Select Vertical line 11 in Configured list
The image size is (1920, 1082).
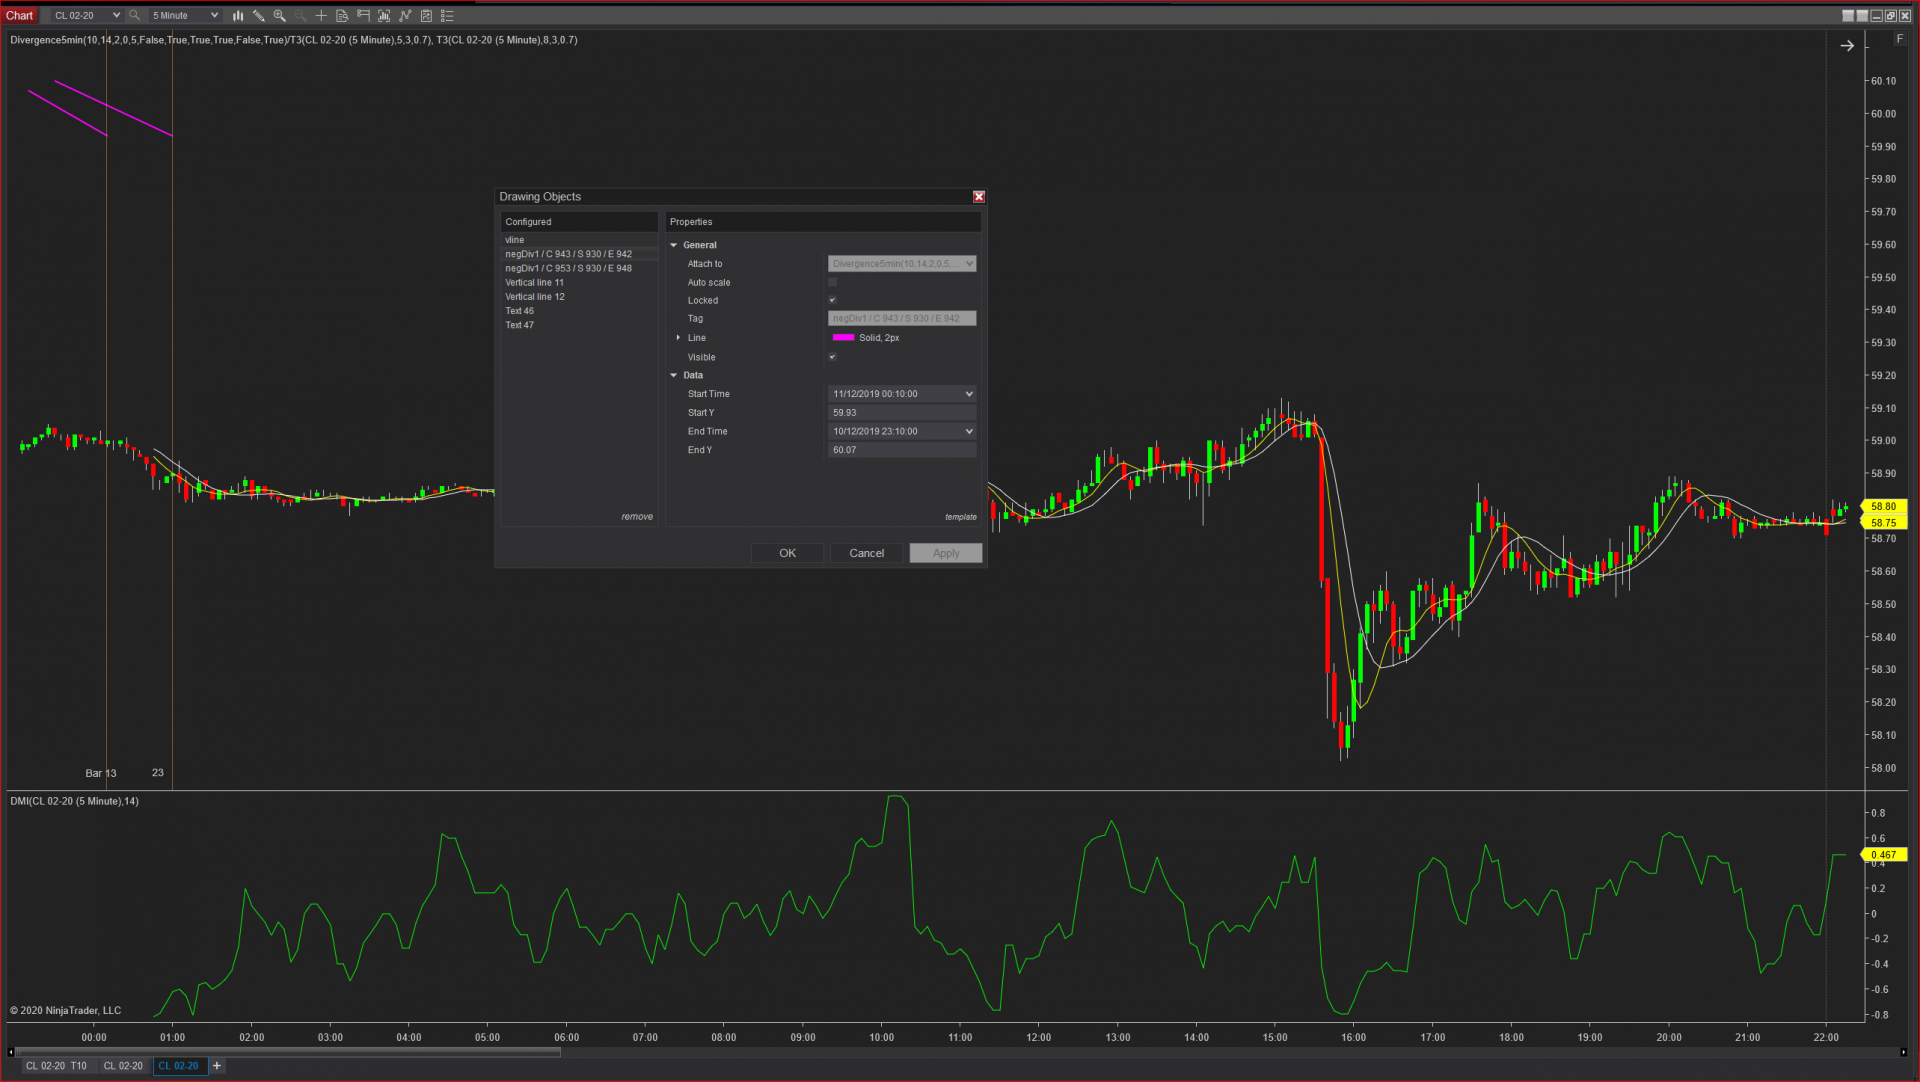point(534,283)
